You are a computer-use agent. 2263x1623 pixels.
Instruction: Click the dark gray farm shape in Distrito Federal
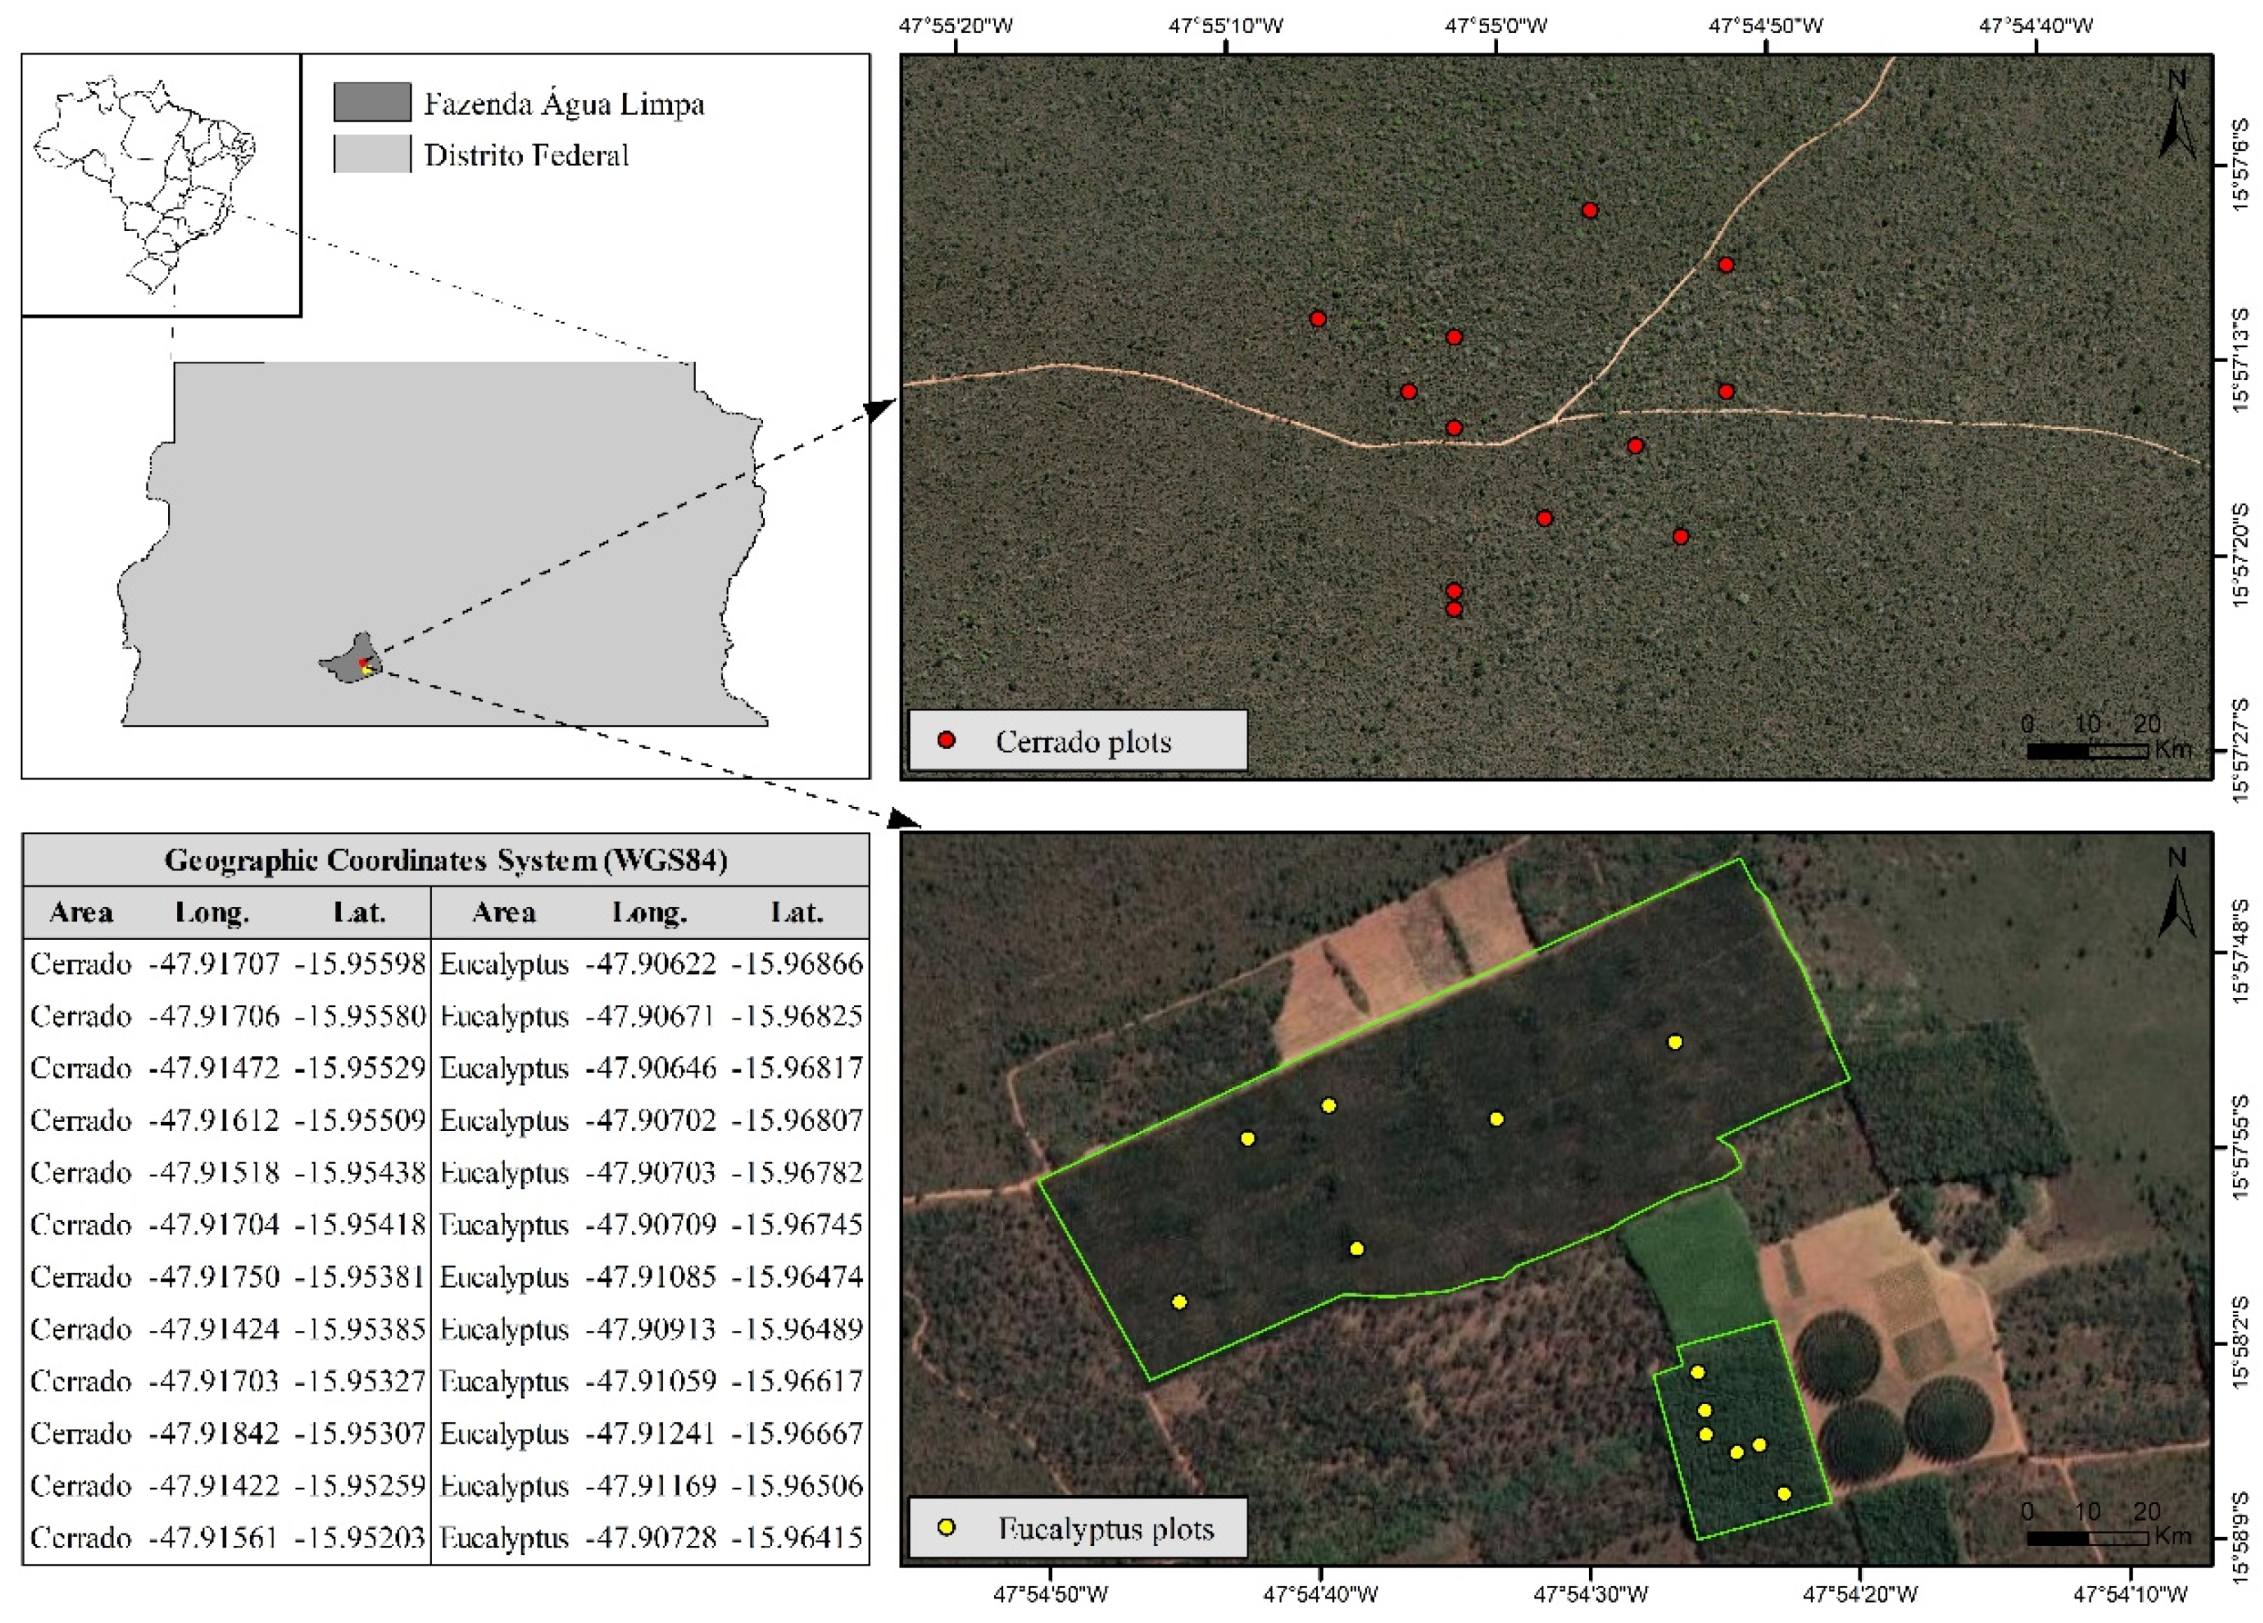coord(350,663)
